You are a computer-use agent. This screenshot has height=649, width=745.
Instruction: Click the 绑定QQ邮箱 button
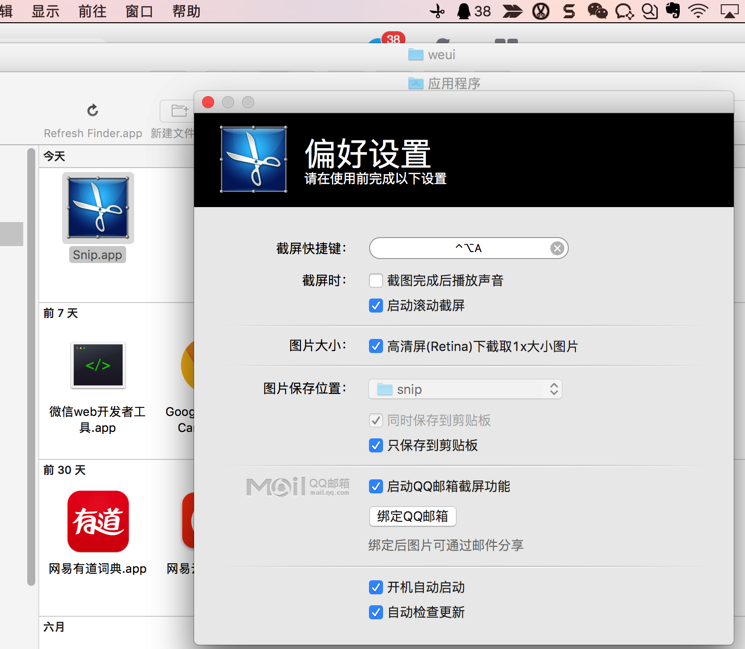click(412, 516)
